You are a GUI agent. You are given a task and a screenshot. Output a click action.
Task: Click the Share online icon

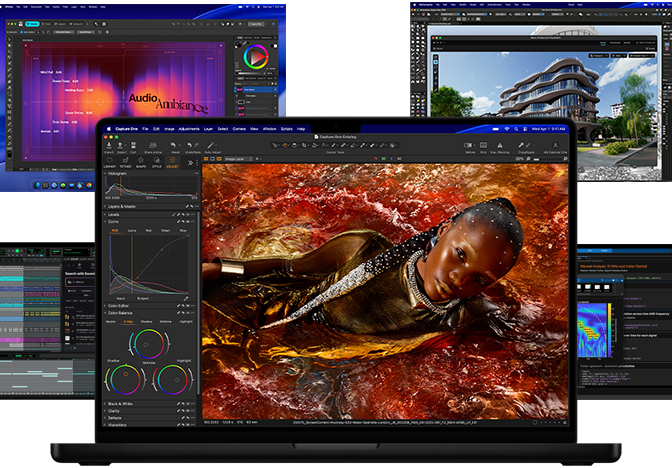153,145
